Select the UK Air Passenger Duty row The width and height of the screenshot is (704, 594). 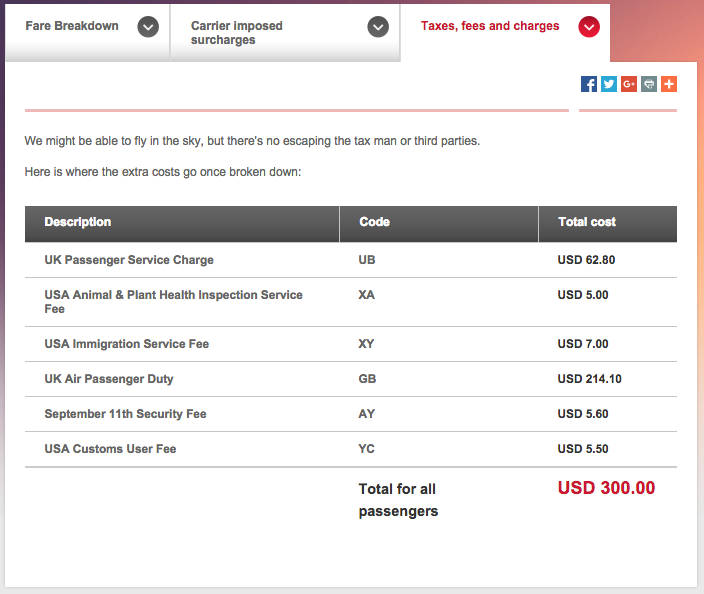click(x=351, y=379)
